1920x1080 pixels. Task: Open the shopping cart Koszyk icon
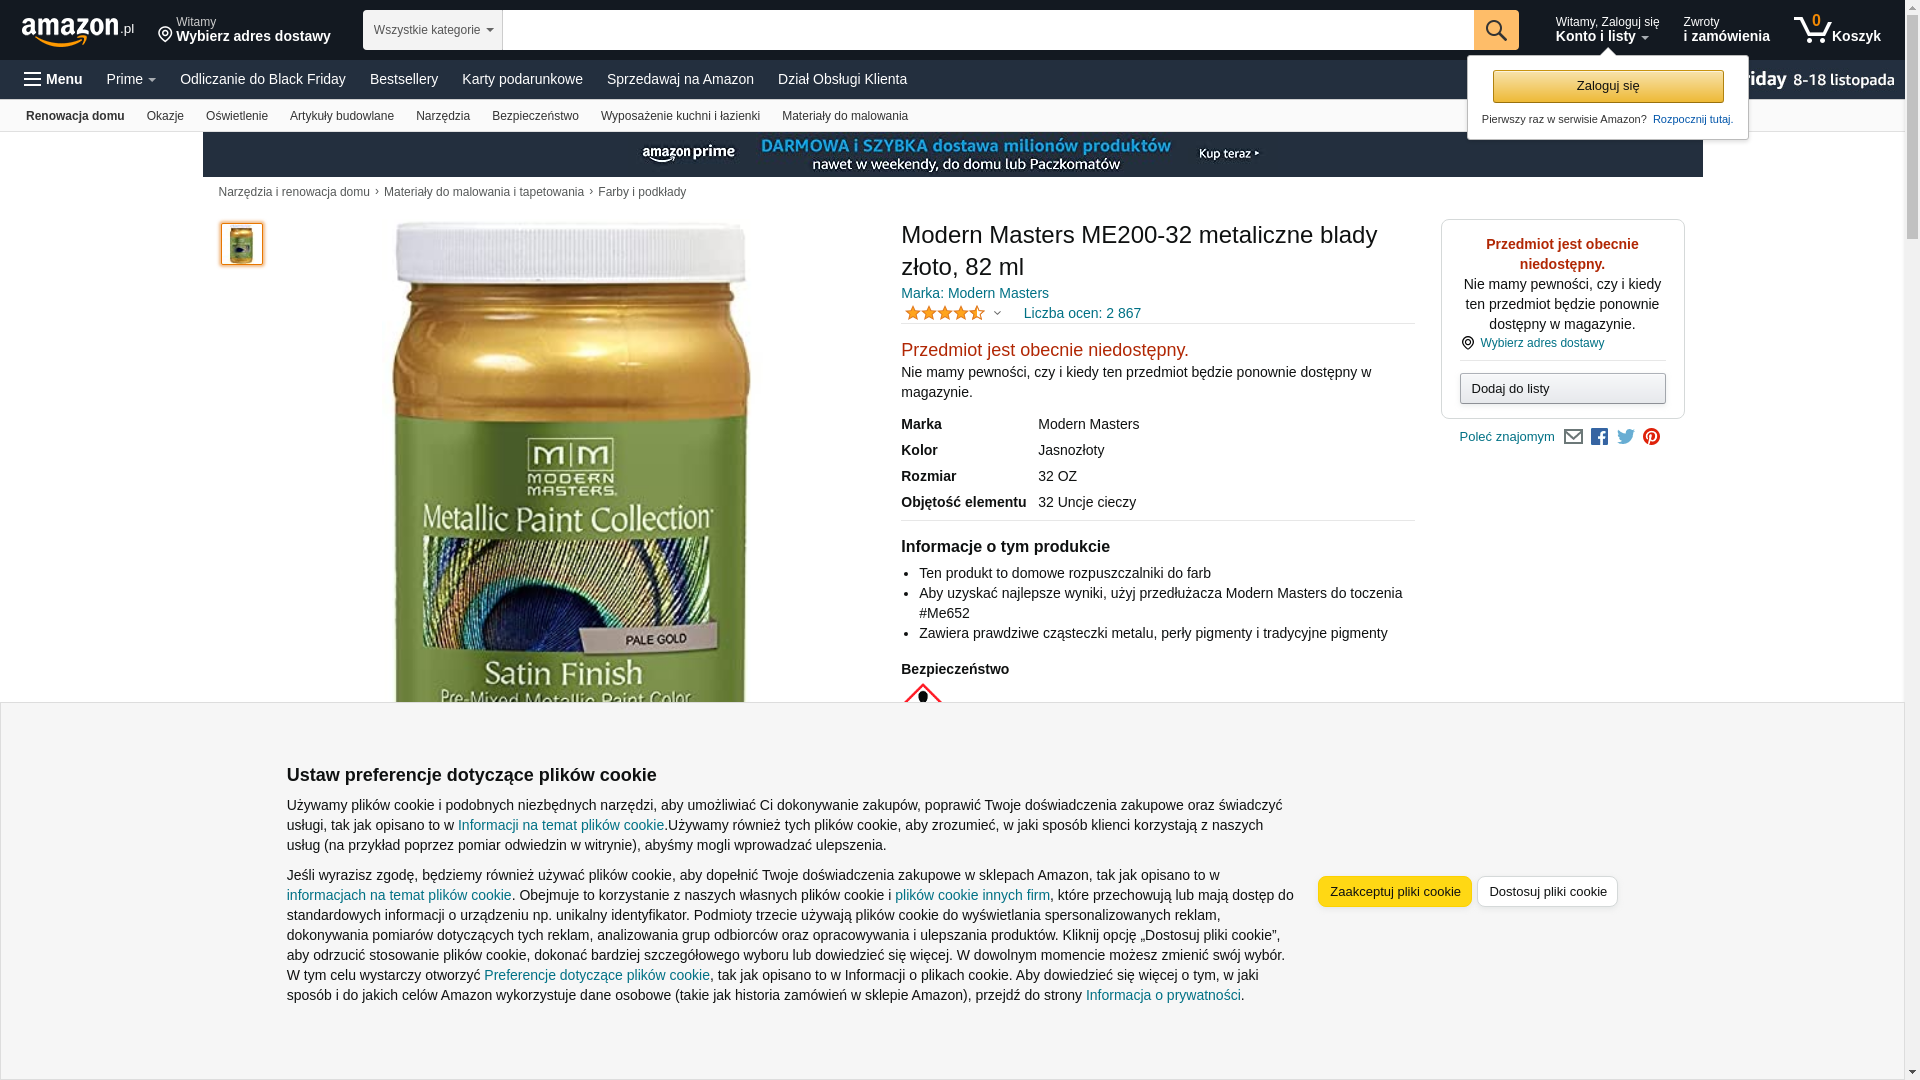(1837, 30)
